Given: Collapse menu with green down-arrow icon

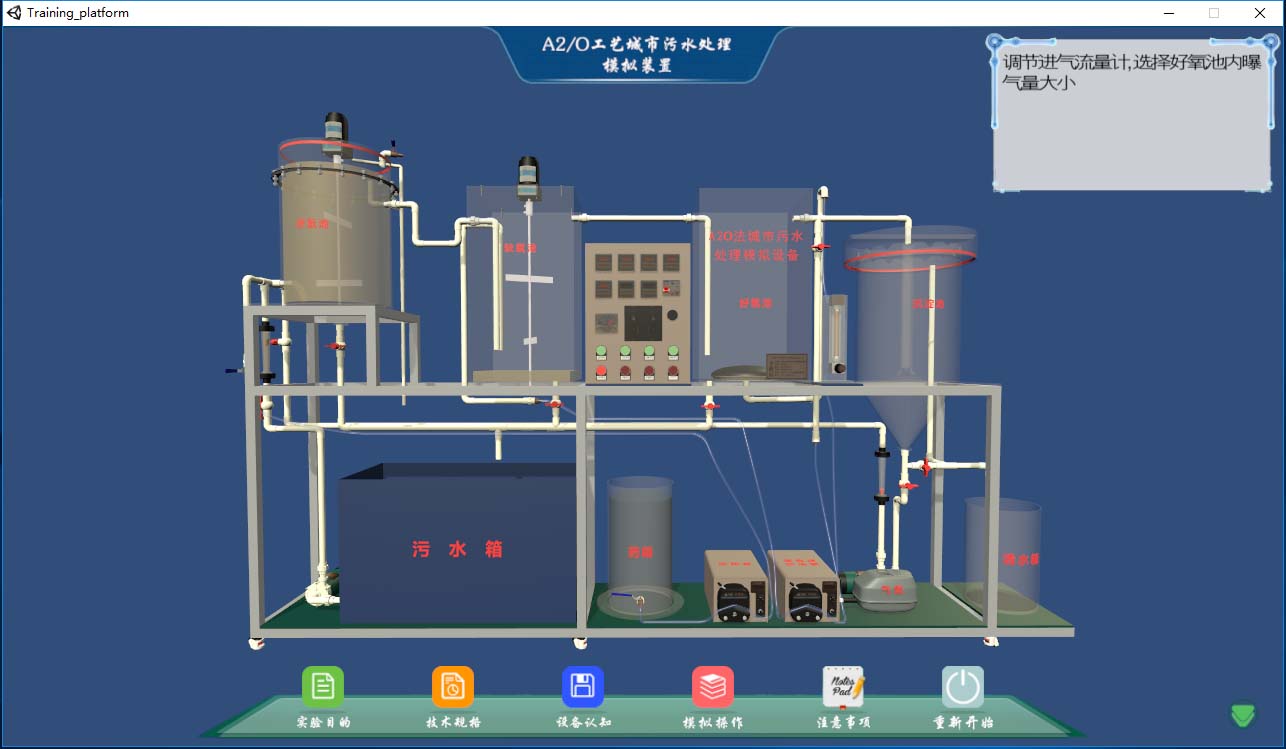Looking at the screenshot, I should pyautogui.click(x=1243, y=714).
